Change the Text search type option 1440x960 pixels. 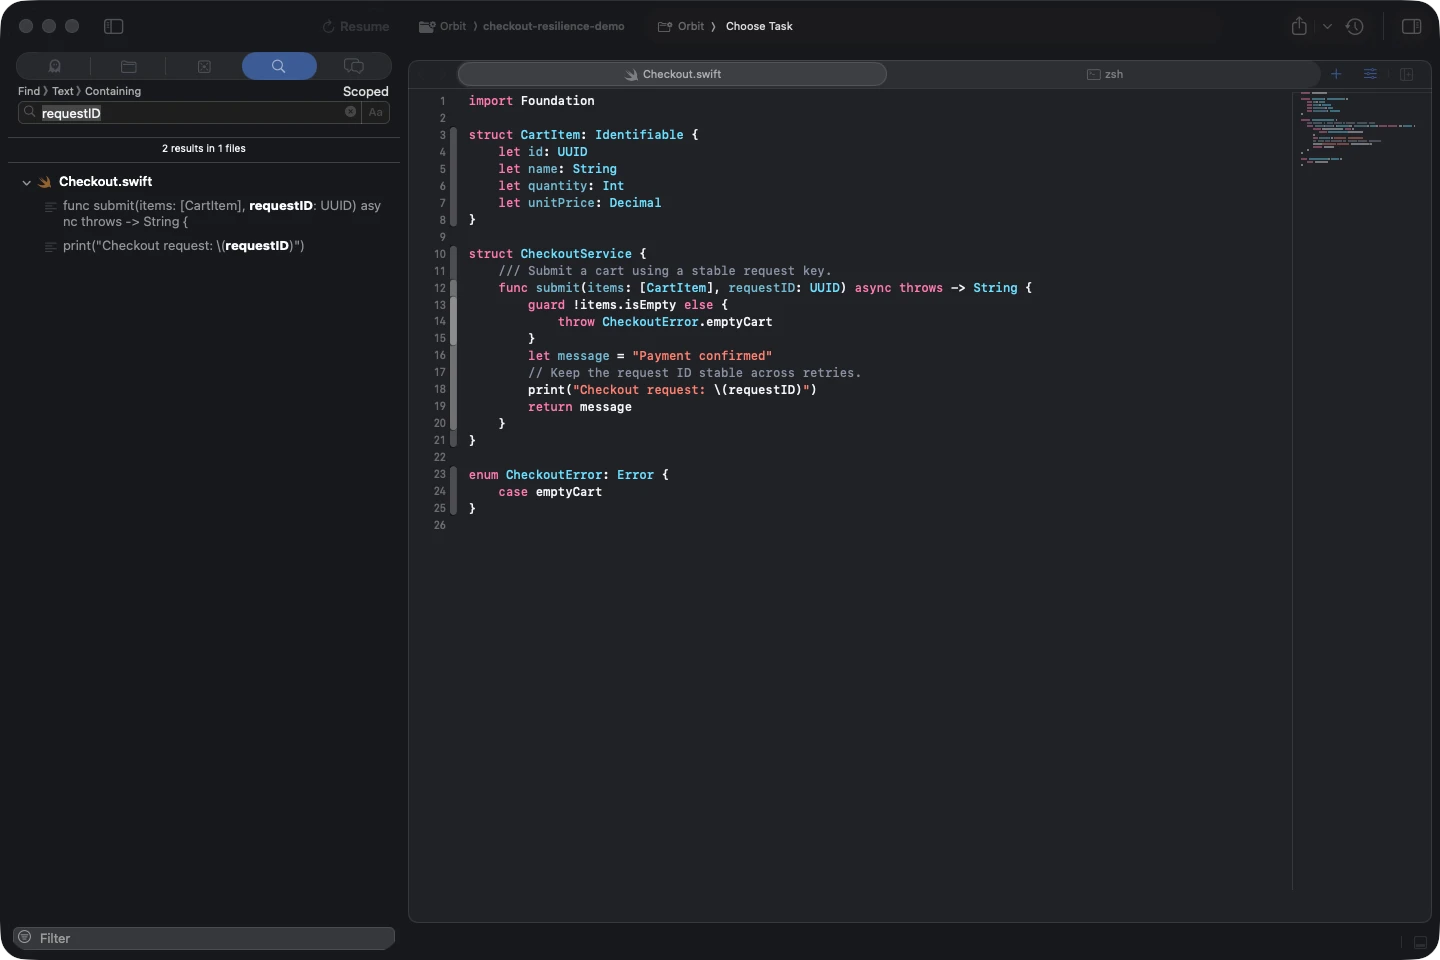pos(63,91)
